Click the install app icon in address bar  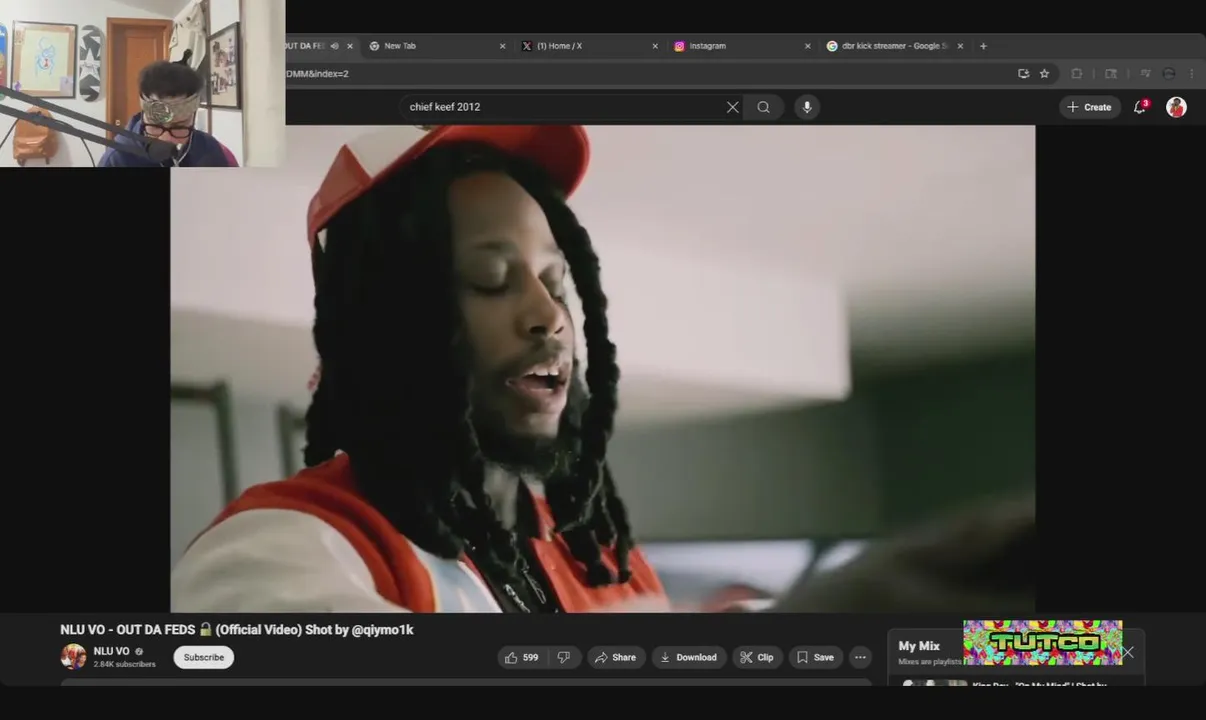(x=1023, y=74)
